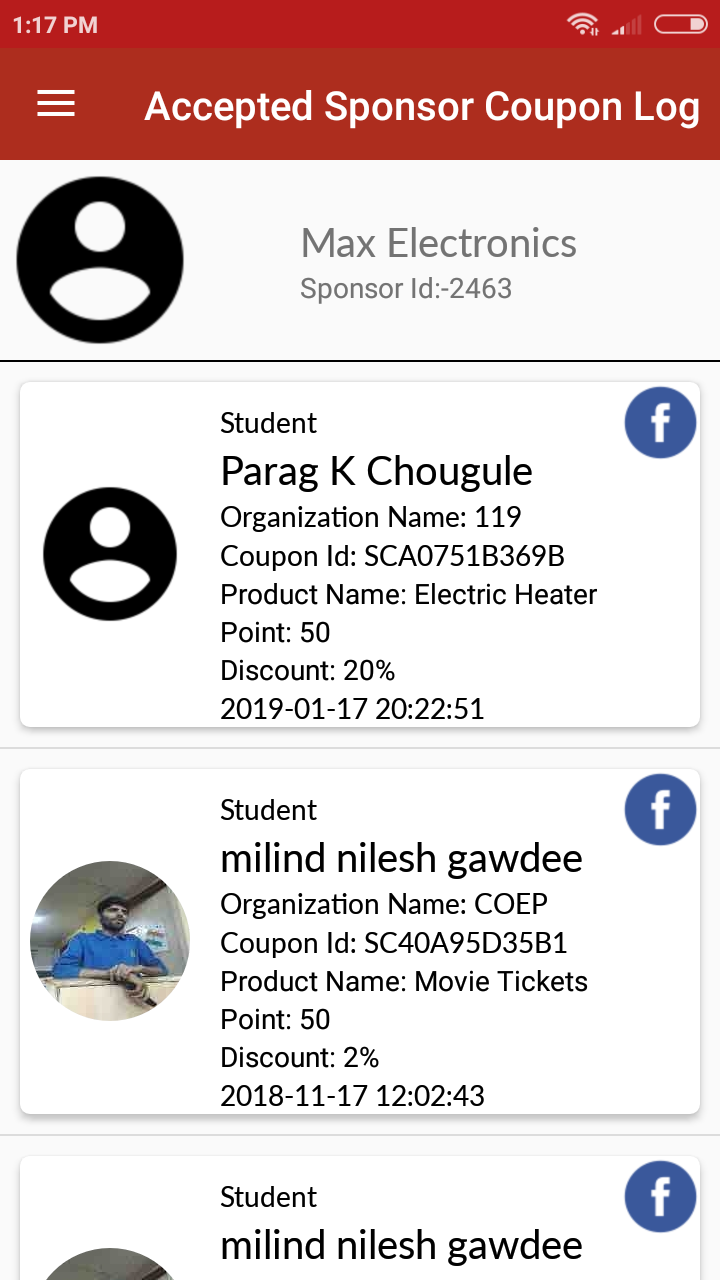Open milind nilesh gawdee's profile photo

110,940
